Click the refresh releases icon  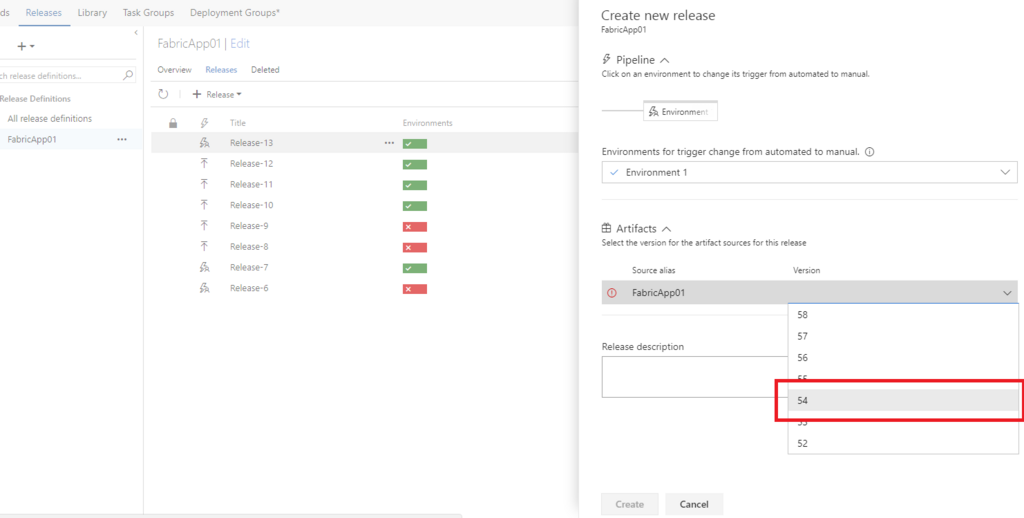point(164,94)
